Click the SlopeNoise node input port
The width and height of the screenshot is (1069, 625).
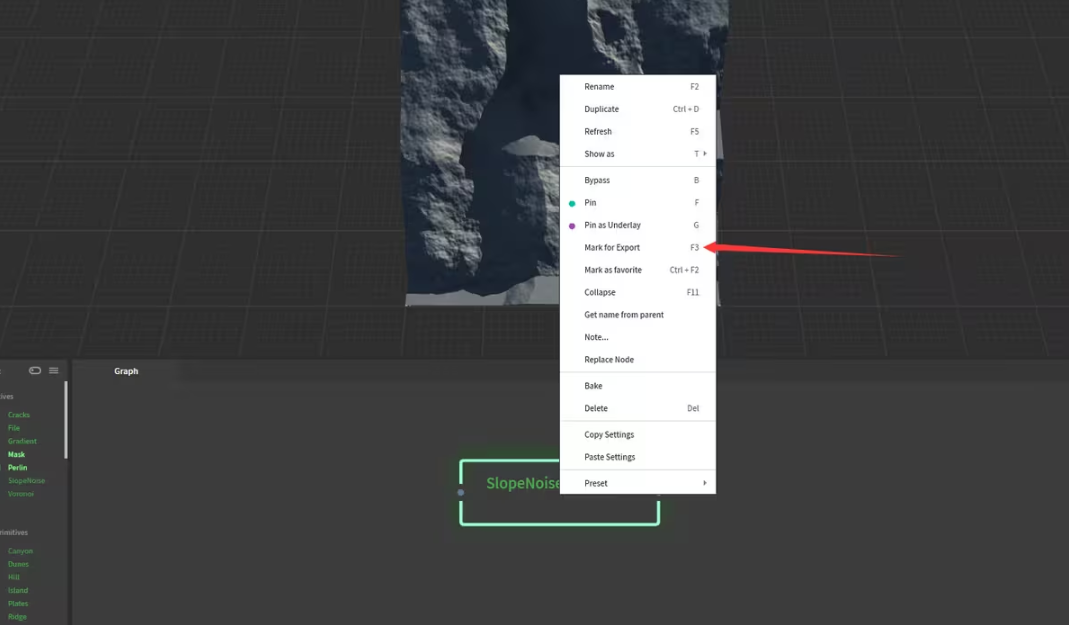[461, 492]
